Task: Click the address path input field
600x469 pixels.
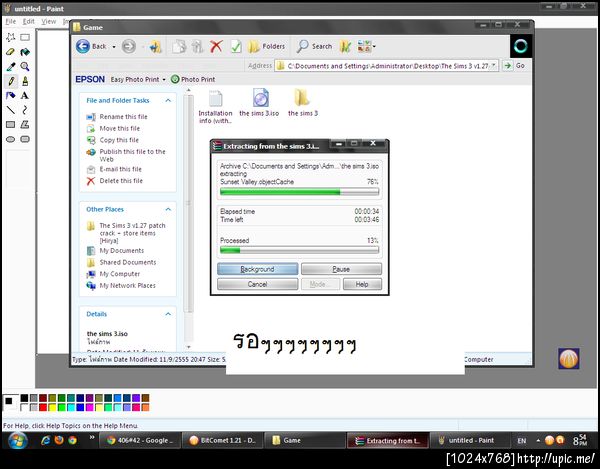Action: (x=387, y=65)
